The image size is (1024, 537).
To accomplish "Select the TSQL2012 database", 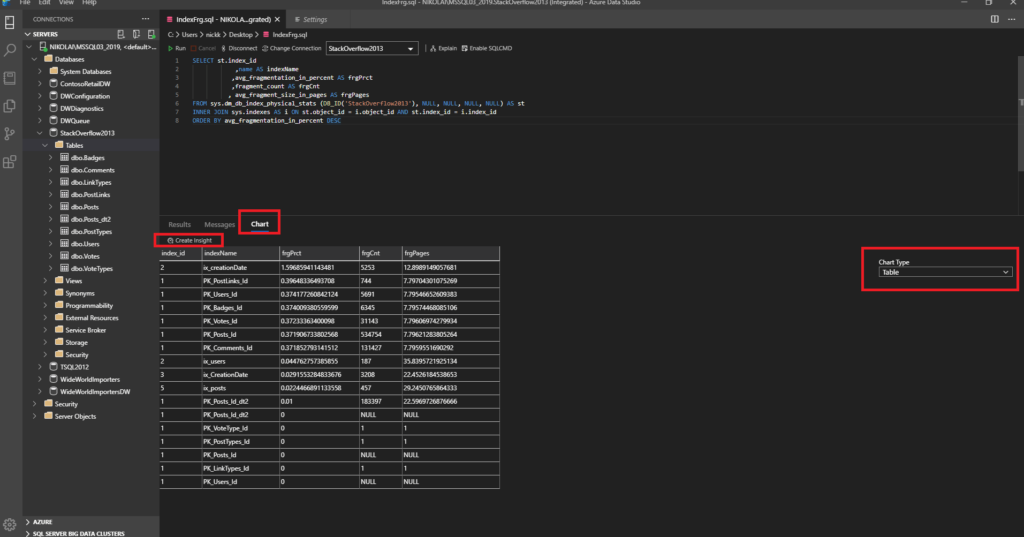I will [x=74, y=367].
